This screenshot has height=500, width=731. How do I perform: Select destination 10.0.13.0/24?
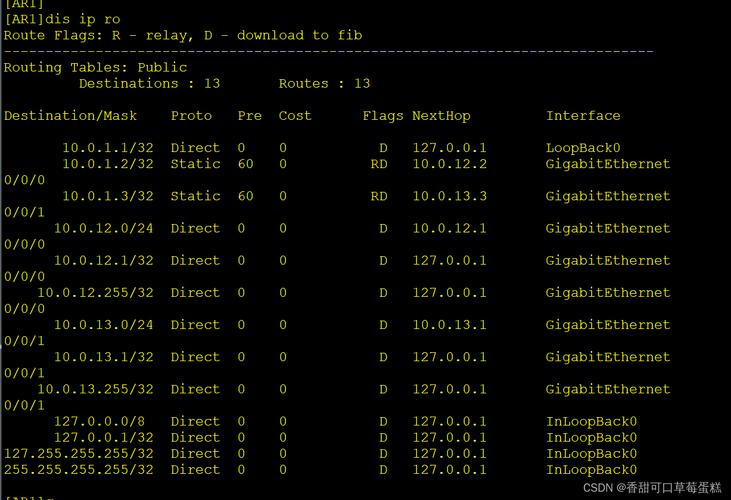point(103,325)
